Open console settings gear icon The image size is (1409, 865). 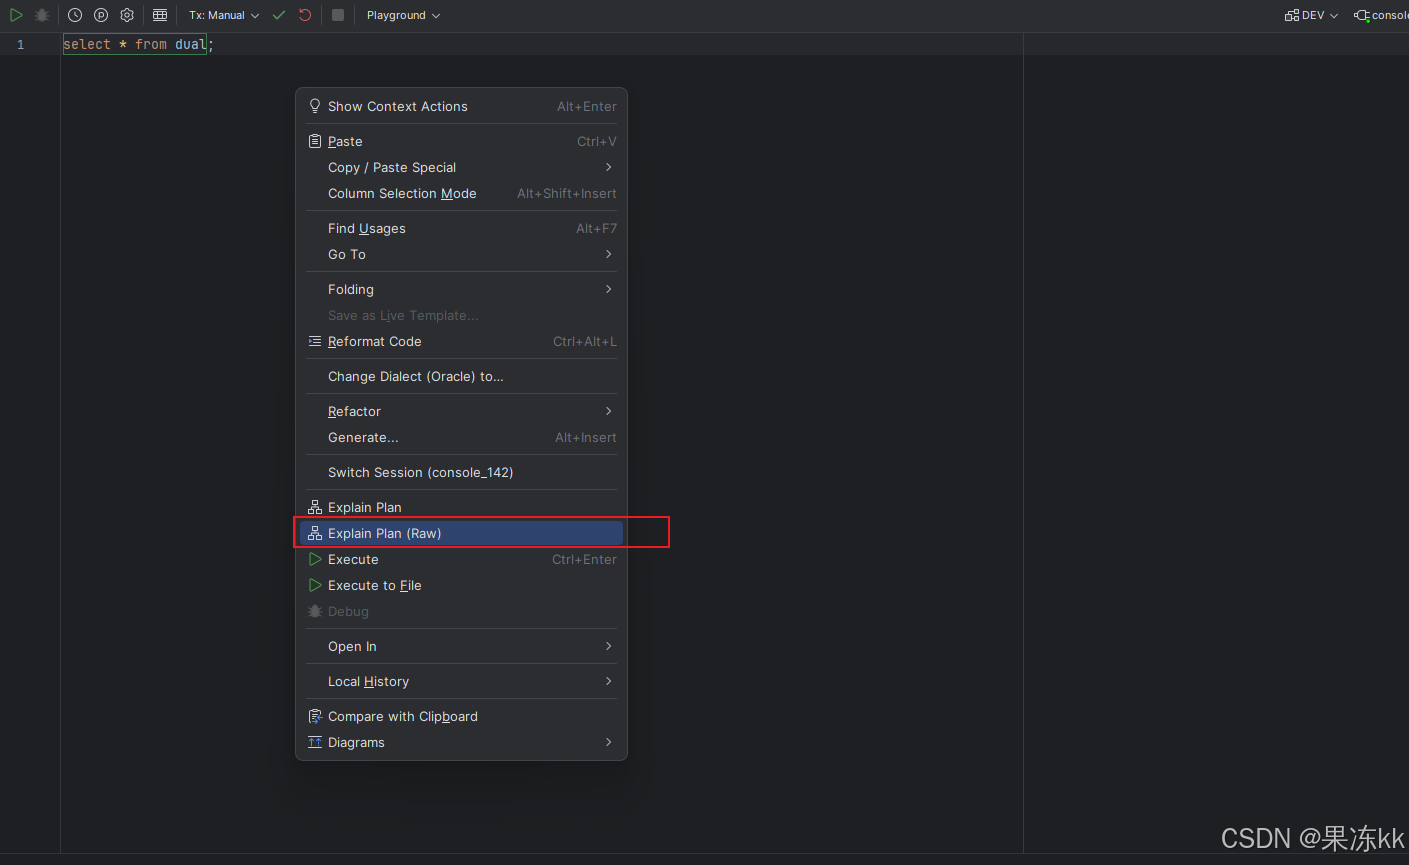click(127, 15)
